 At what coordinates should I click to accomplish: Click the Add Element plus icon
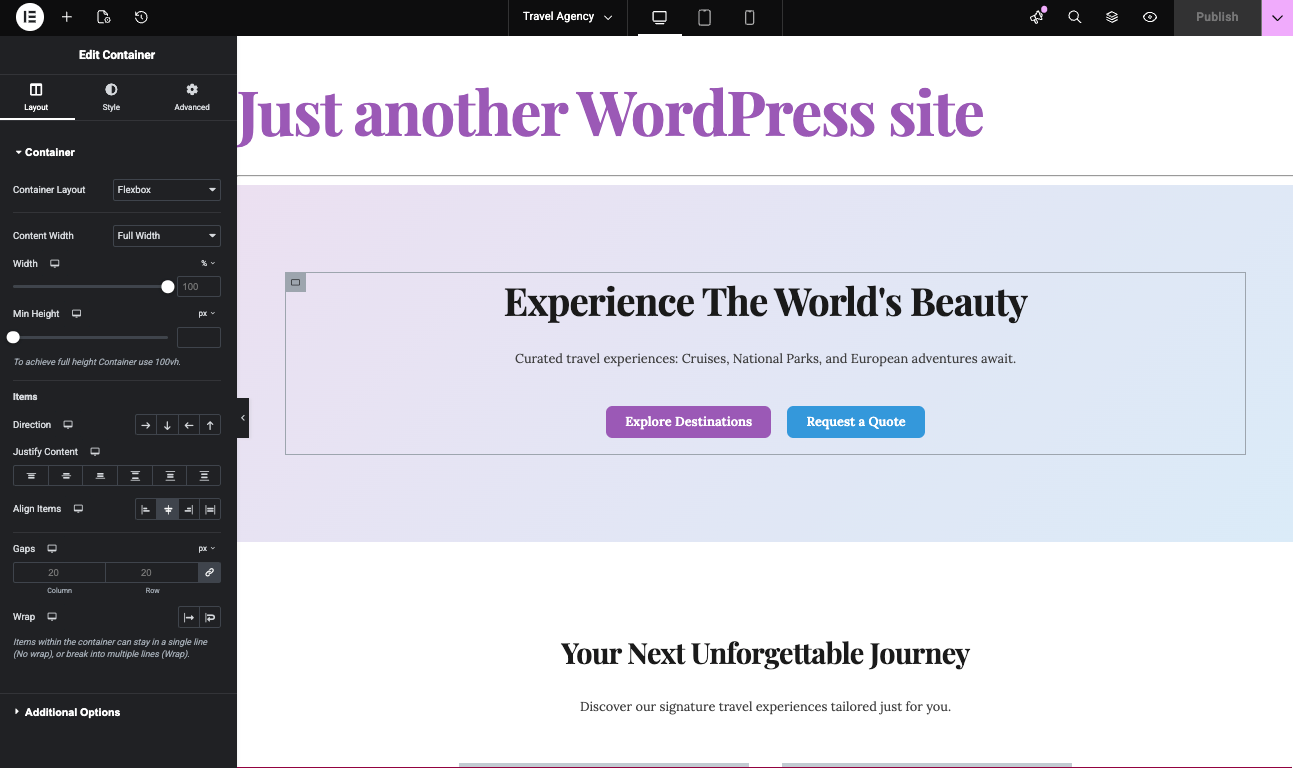point(67,17)
